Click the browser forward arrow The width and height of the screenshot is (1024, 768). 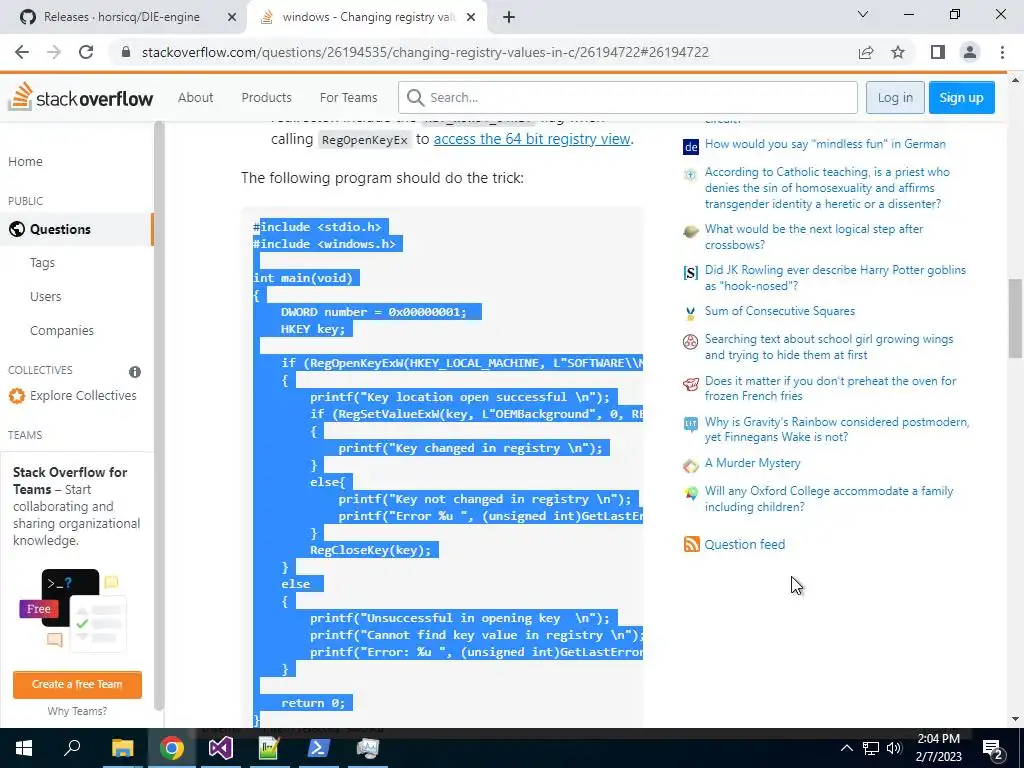tap(54, 52)
